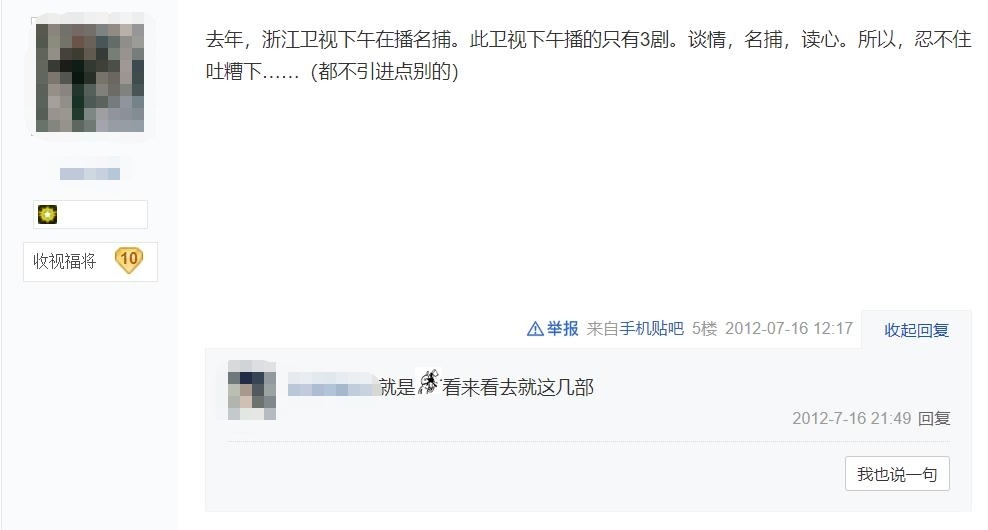Screen dimensions: 988x530
Task: Click the 我也说一句 button
Action: pyautogui.click(x=897, y=474)
